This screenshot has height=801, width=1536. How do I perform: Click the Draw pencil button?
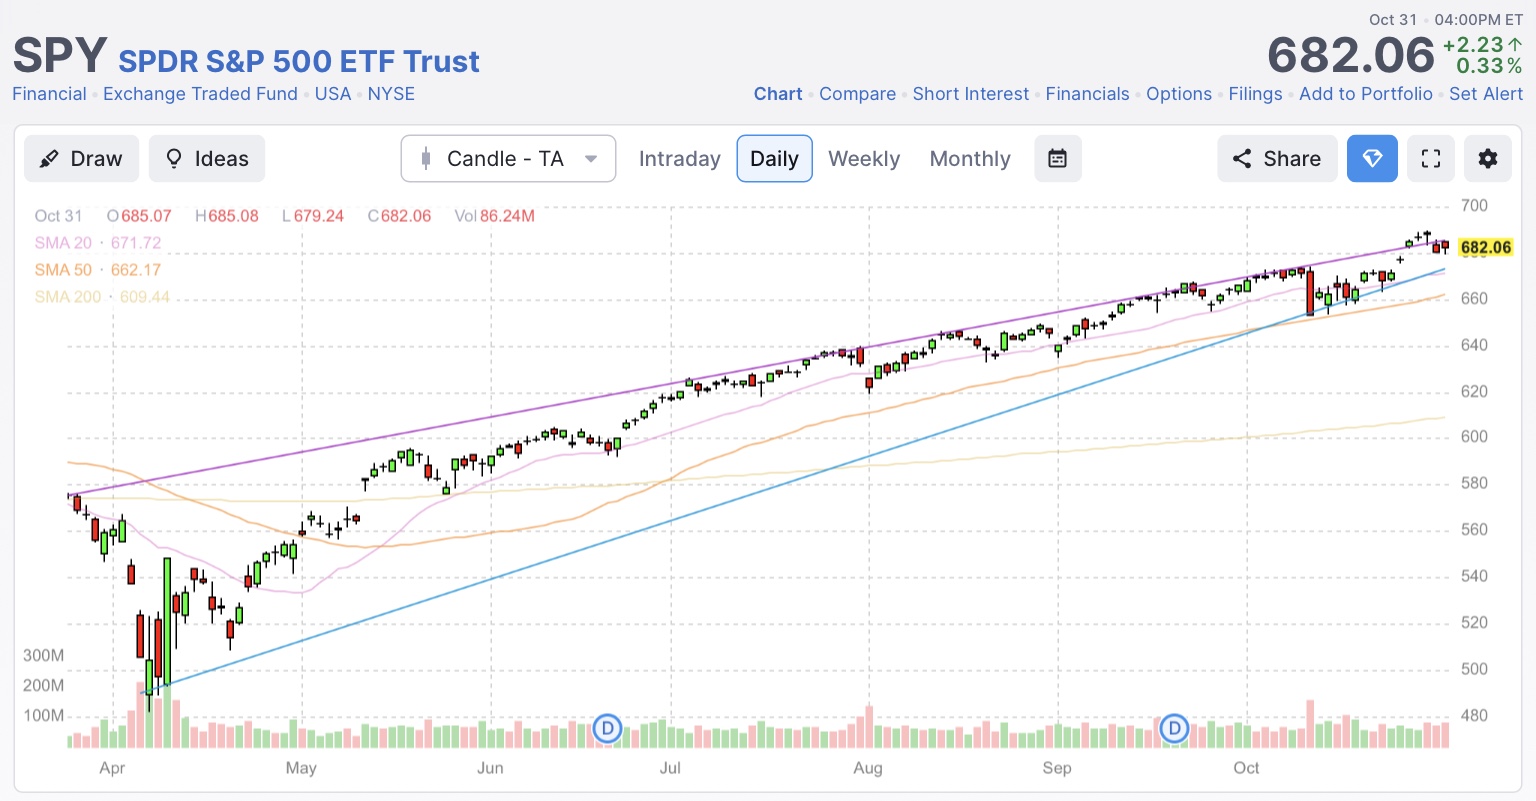point(80,159)
